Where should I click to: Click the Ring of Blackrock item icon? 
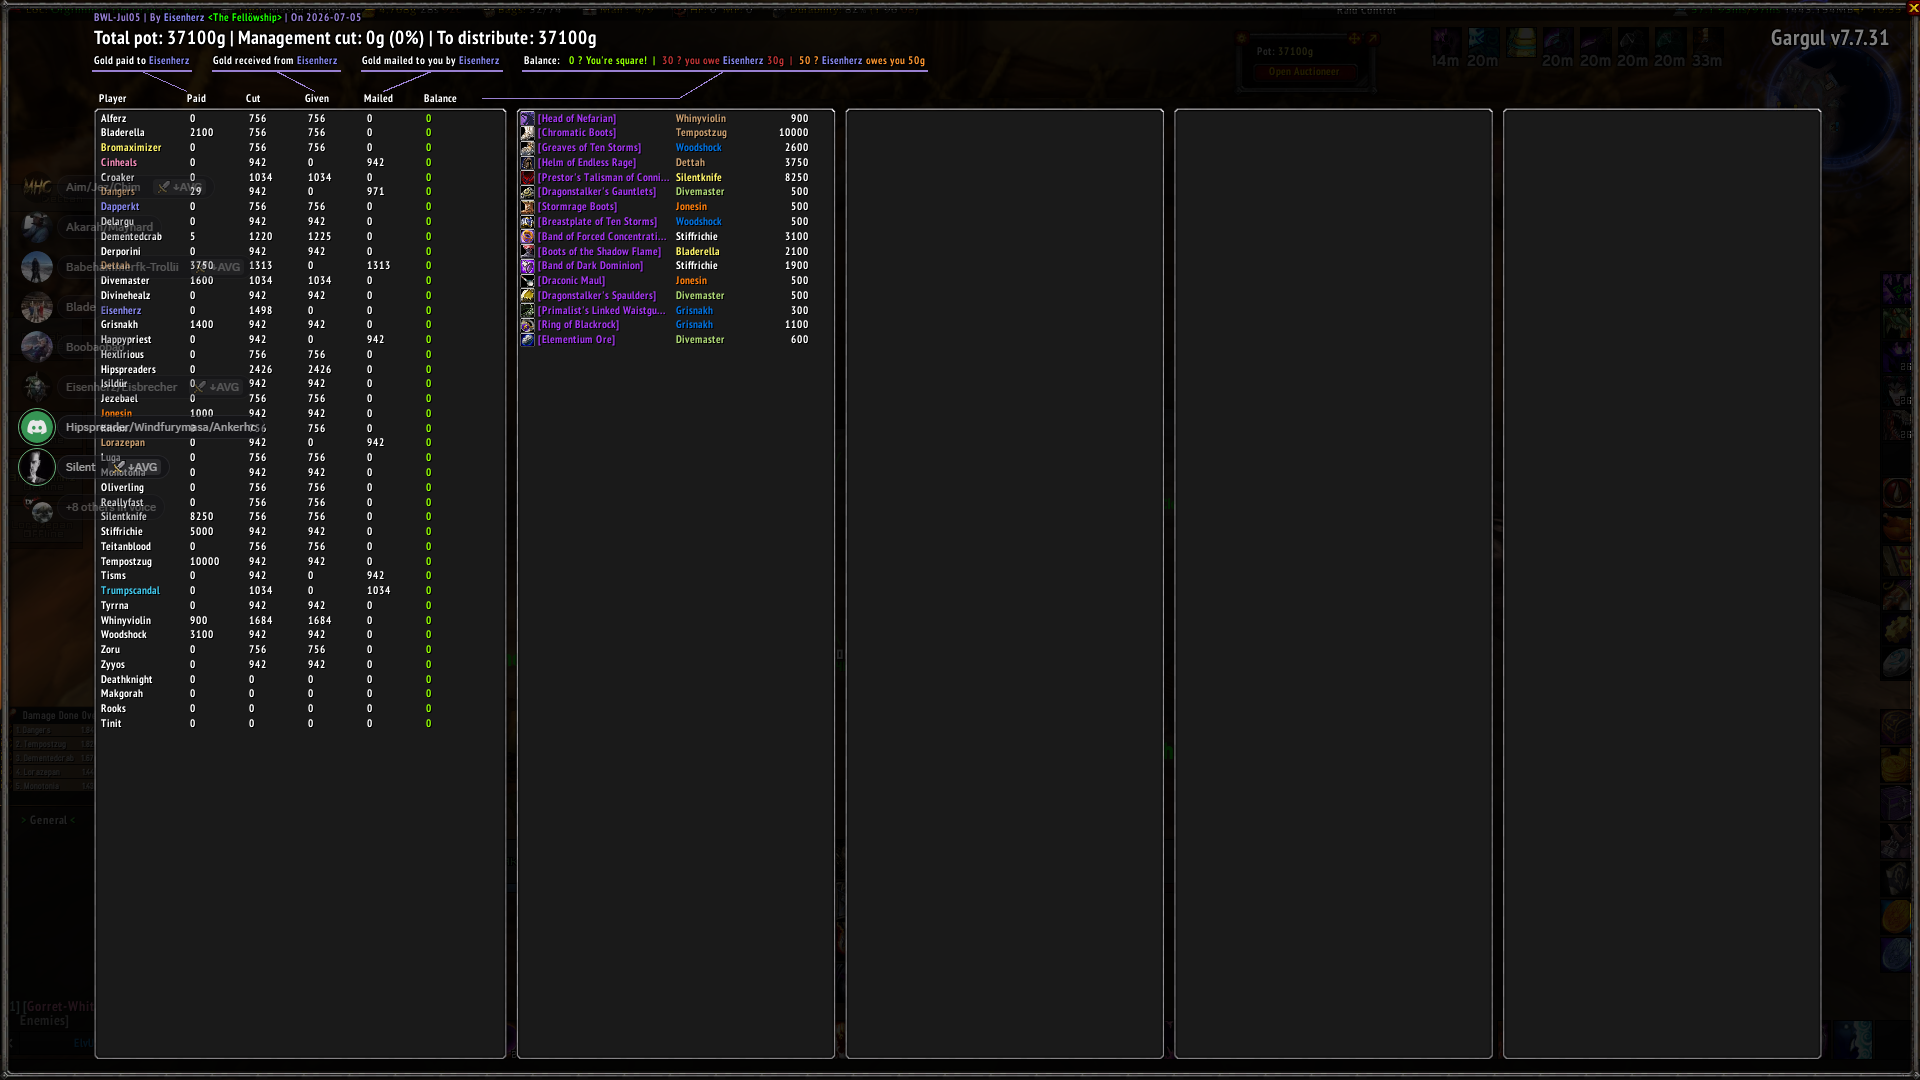[527, 325]
